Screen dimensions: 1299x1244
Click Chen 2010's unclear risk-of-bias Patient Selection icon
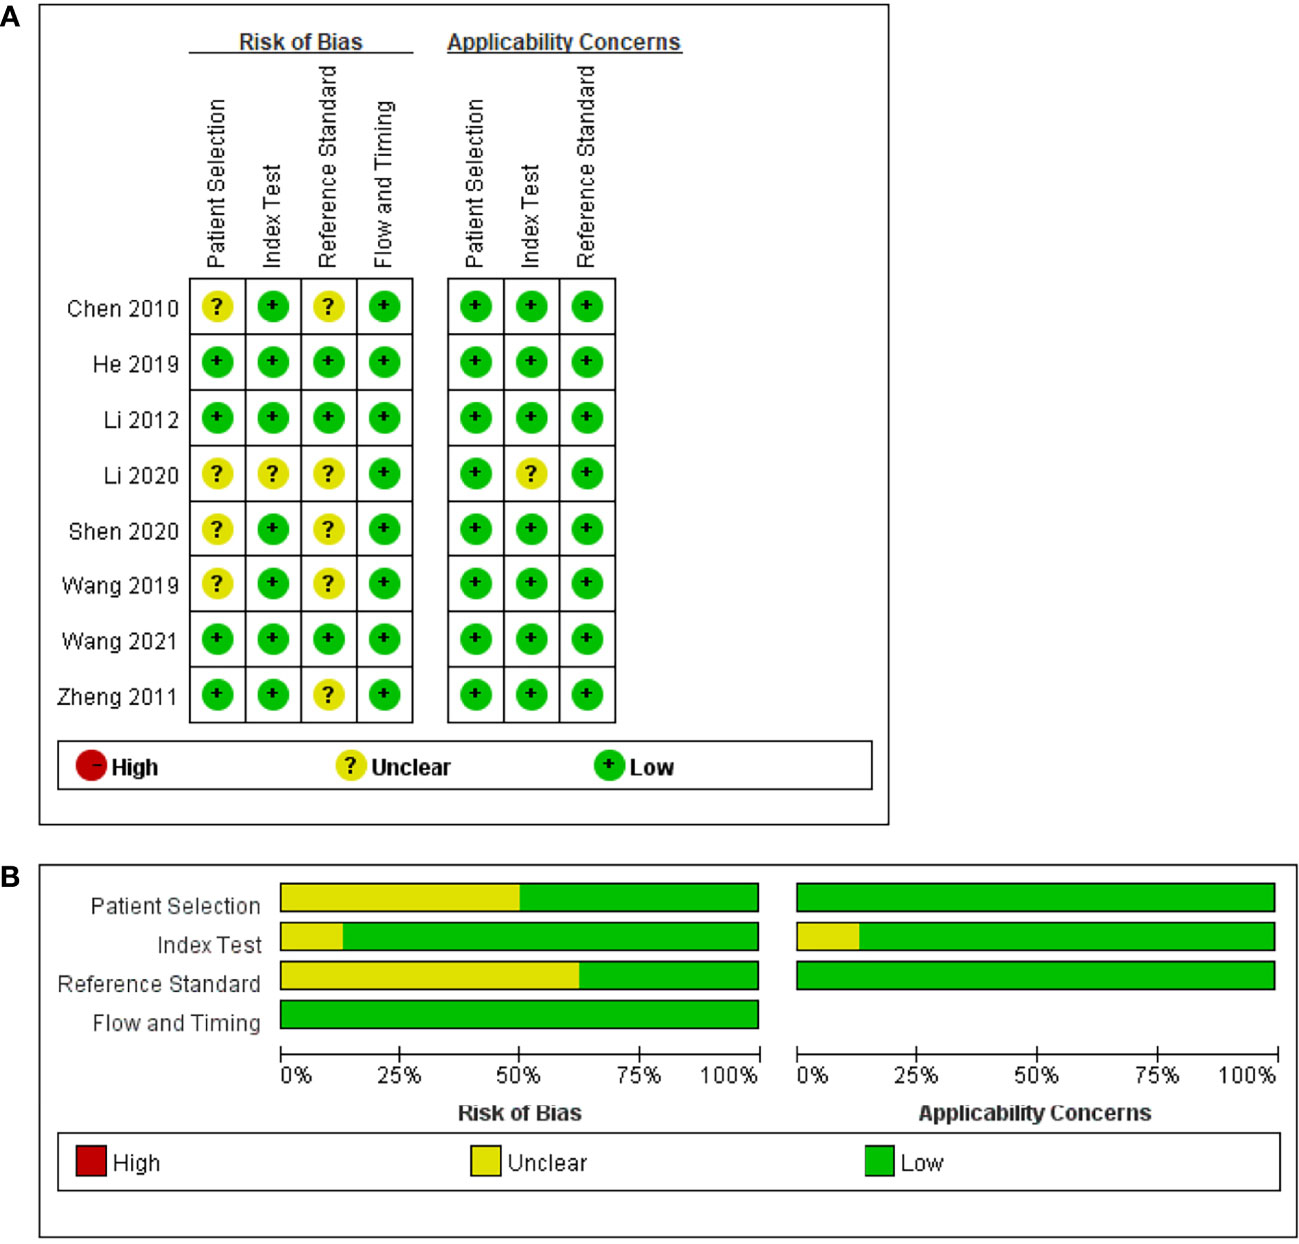[x=217, y=306]
